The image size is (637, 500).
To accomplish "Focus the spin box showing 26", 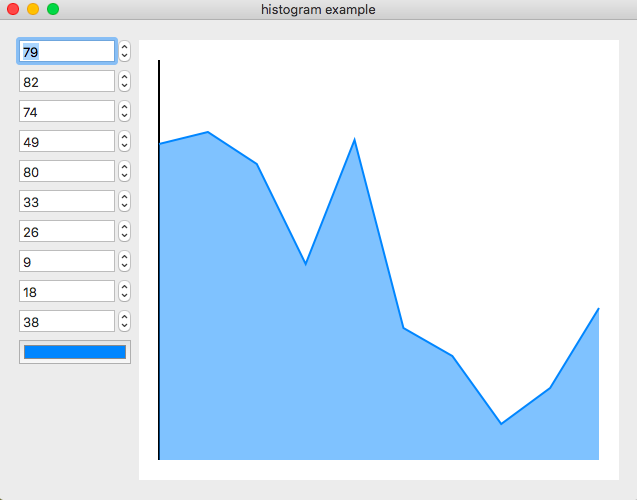I will (x=66, y=231).
